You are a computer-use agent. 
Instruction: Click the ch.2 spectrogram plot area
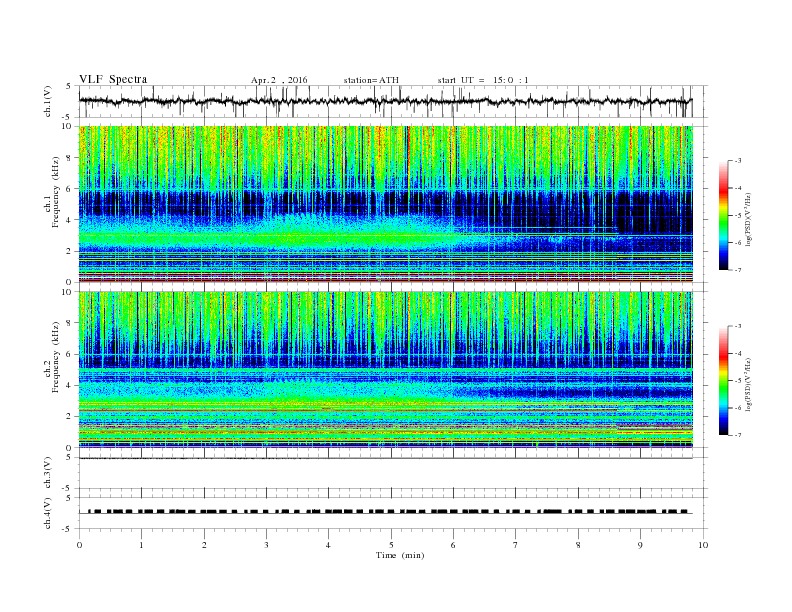coord(385,370)
